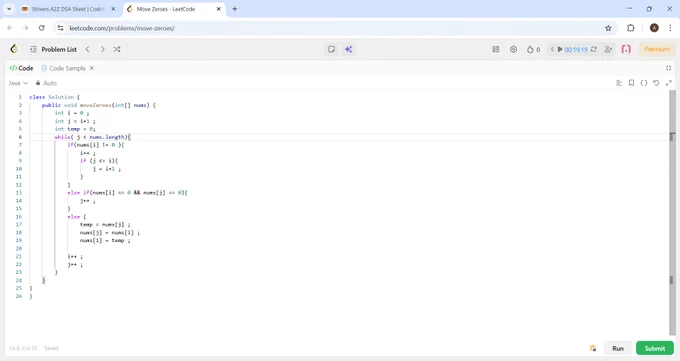Open the Java language dropdown

[18, 83]
